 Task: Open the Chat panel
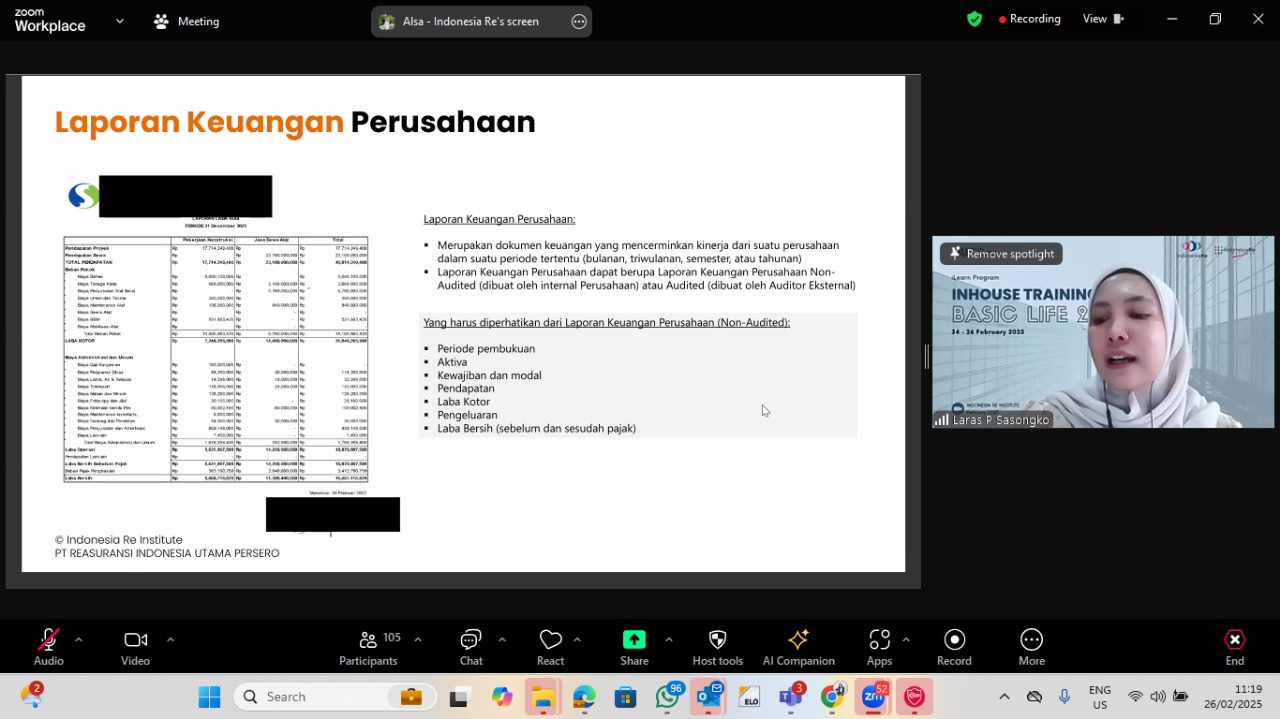pos(471,639)
